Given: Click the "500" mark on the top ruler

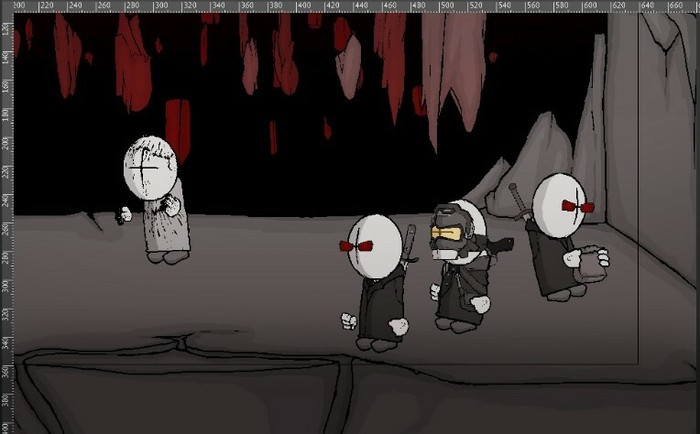Looking at the screenshot, I should tap(447, 5).
